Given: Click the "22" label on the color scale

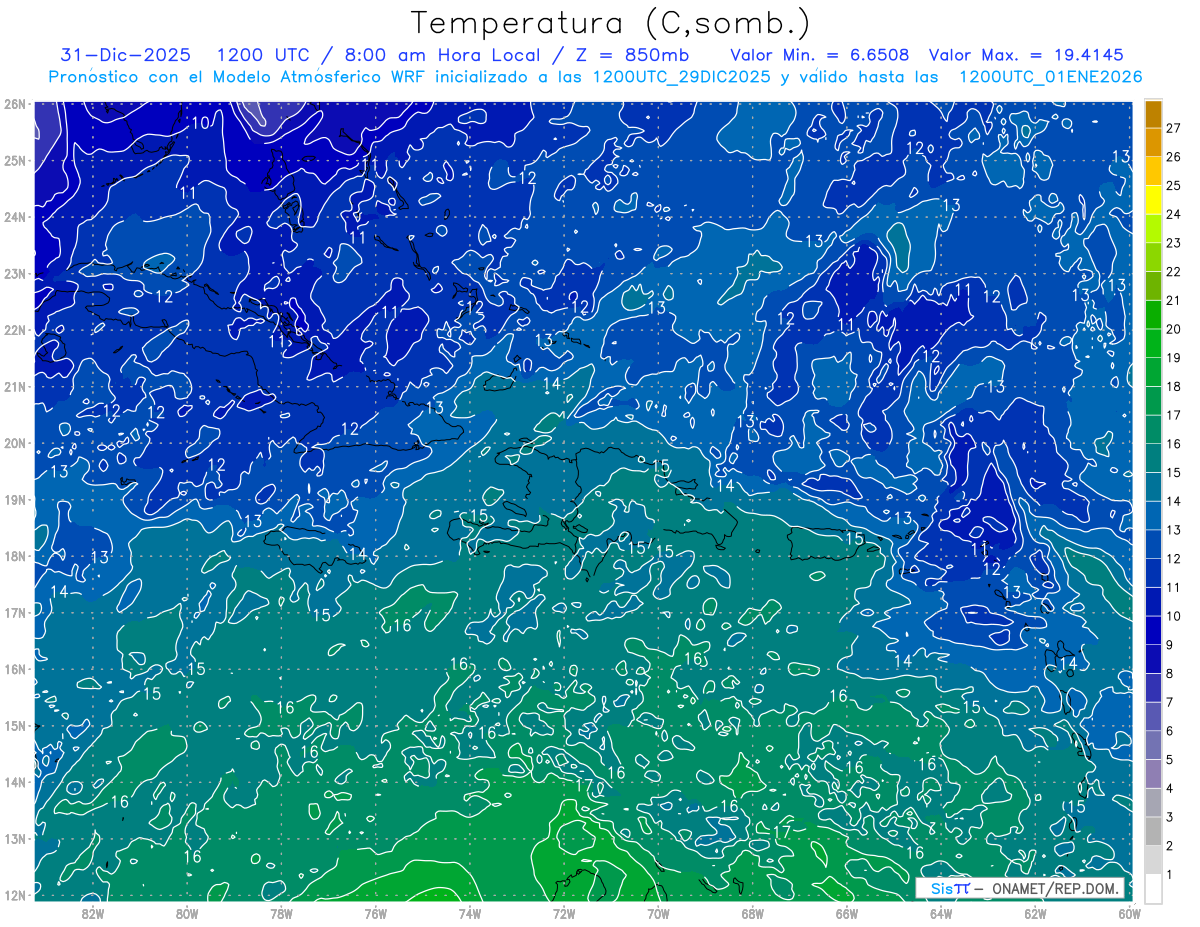Looking at the screenshot, I should [x=1173, y=272].
